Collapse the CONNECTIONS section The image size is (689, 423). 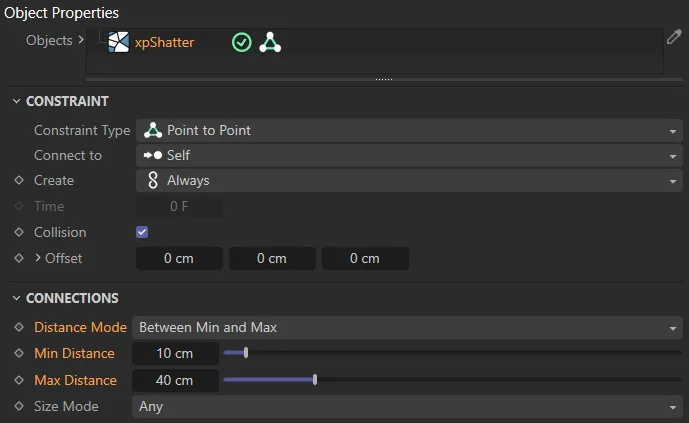click(16, 298)
